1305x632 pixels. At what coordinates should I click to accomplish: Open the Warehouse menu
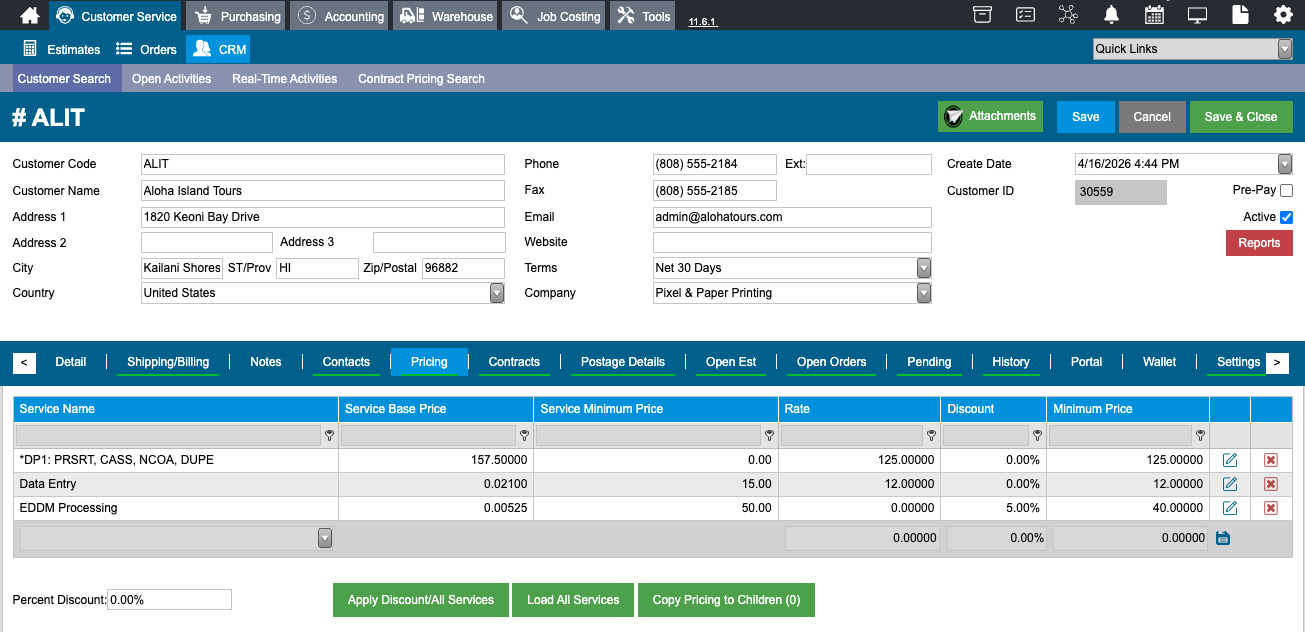click(x=447, y=16)
